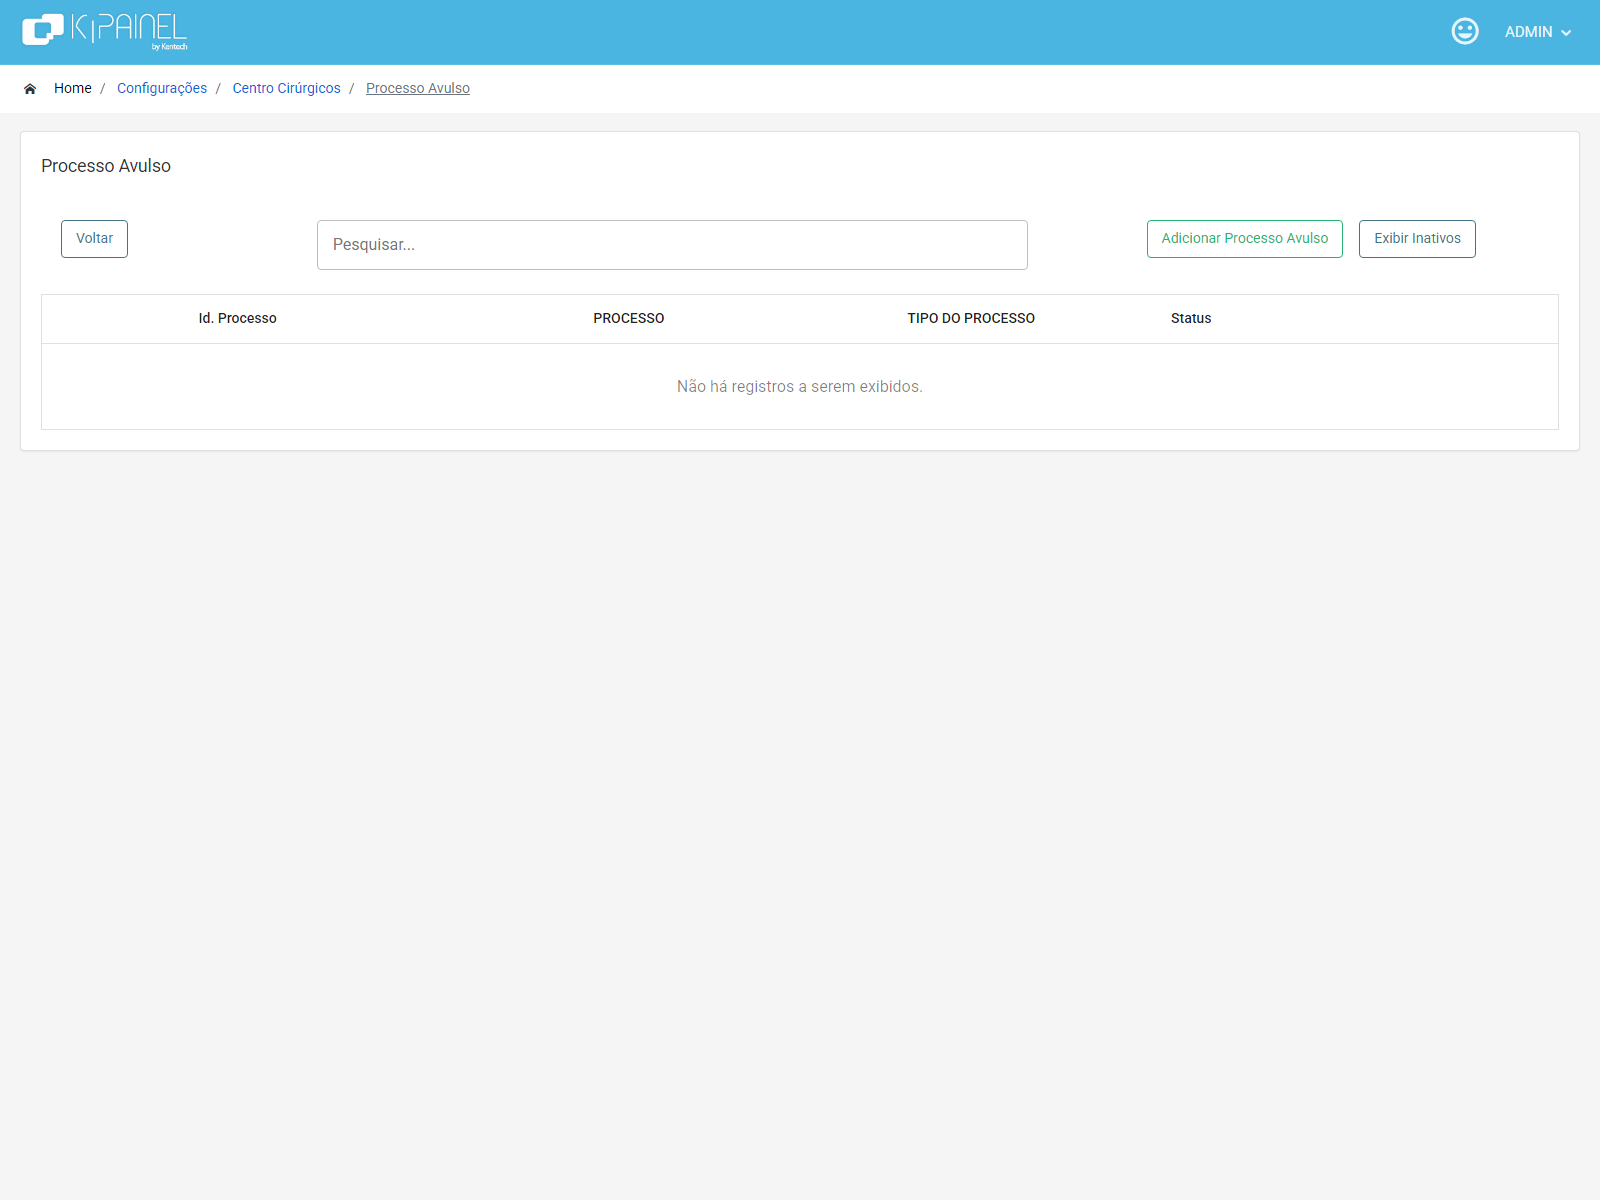The width and height of the screenshot is (1600, 1200).
Task: Click the Processo Avulso breadcrumb link
Action: pyautogui.click(x=418, y=88)
